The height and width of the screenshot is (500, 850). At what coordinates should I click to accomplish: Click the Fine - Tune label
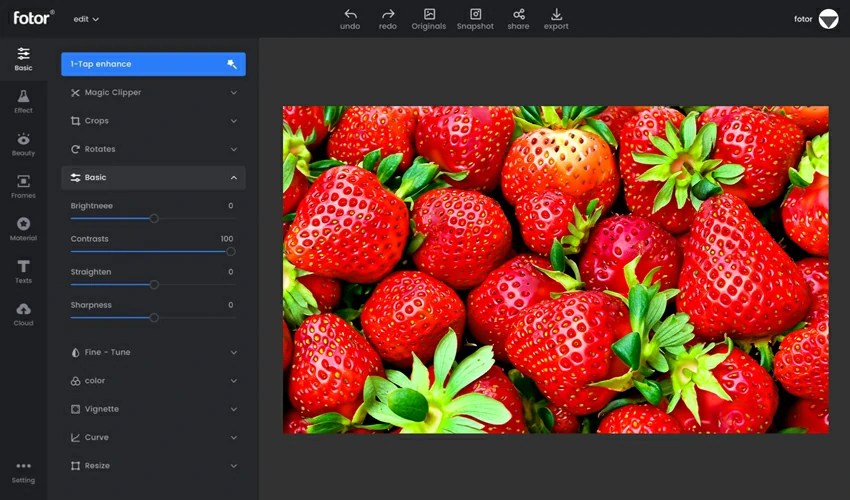pos(107,352)
